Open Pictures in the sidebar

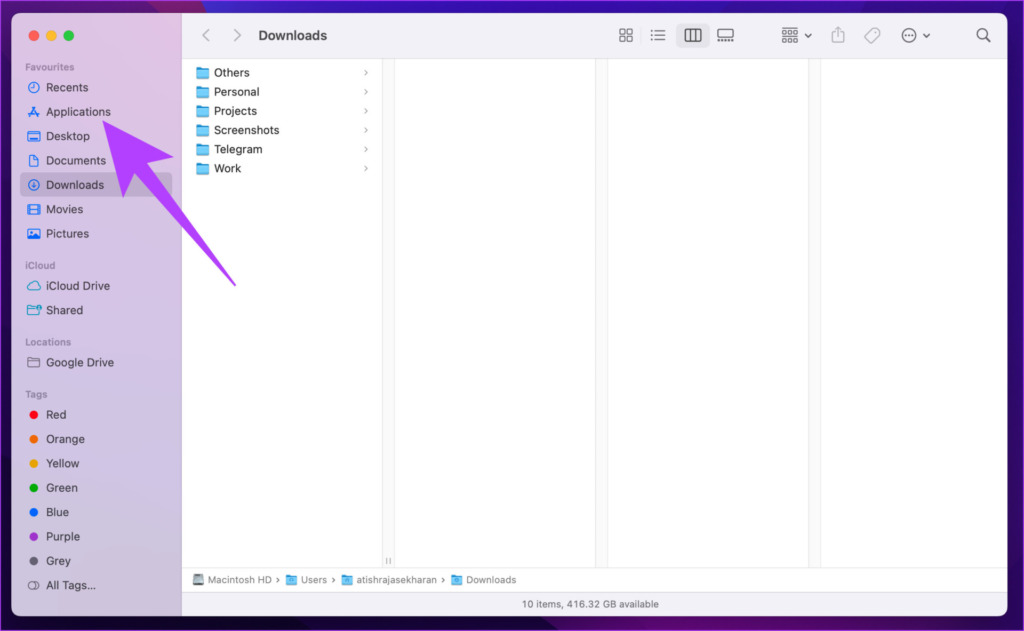point(96,234)
